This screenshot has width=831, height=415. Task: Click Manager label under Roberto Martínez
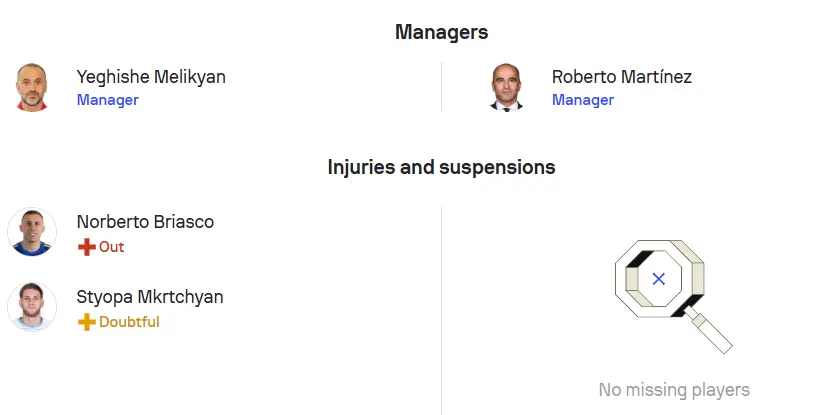pyautogui.click(x=583, y=100)
